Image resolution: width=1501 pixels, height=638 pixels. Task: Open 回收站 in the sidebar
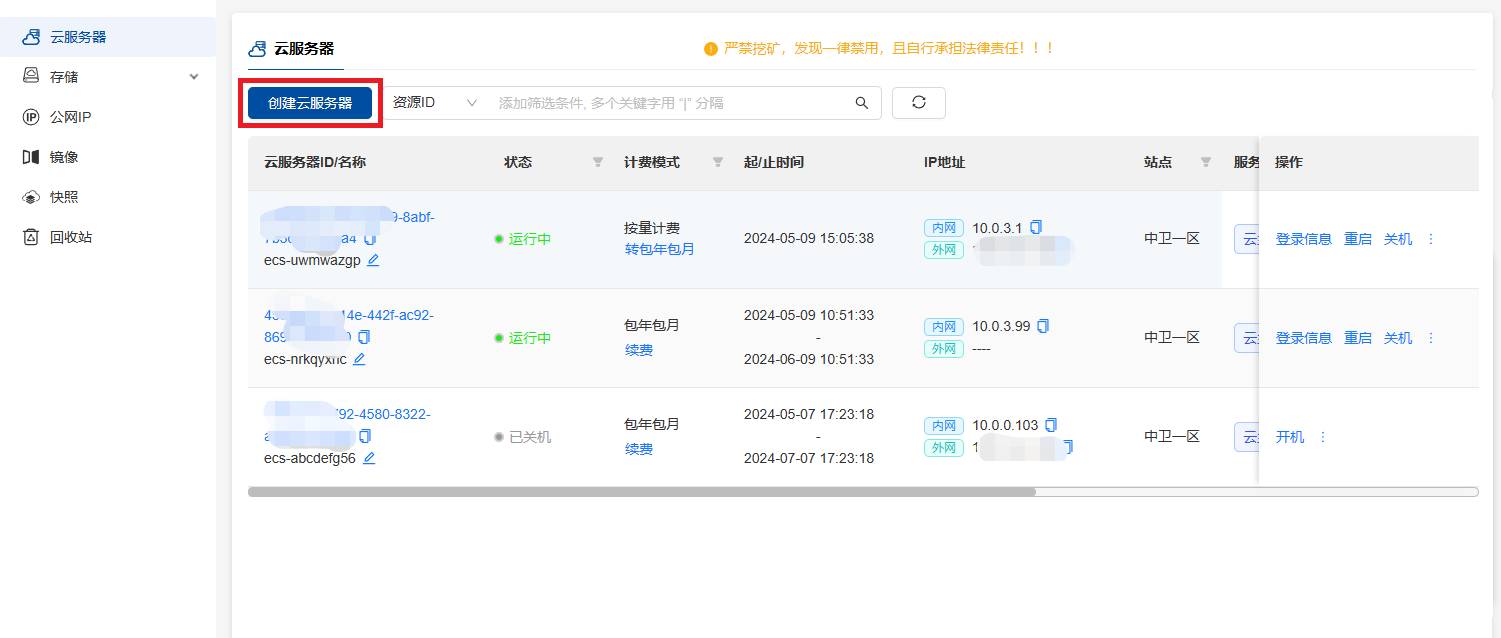point(71,237)
